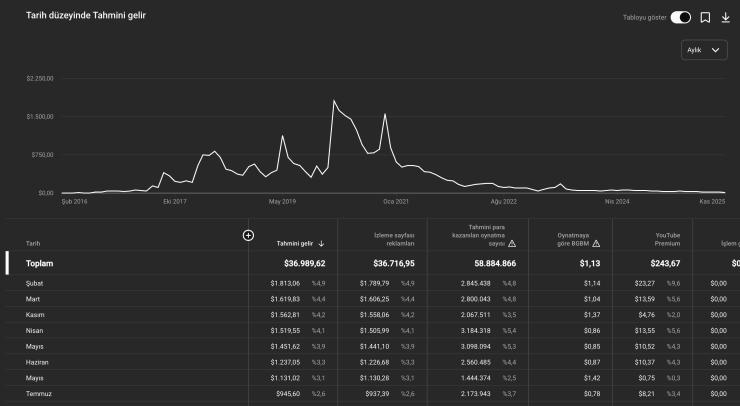The image size is (740, 406).
Task: Click warning triangle next to Oynatmaya göre BGBM
Action: [596, 243]
